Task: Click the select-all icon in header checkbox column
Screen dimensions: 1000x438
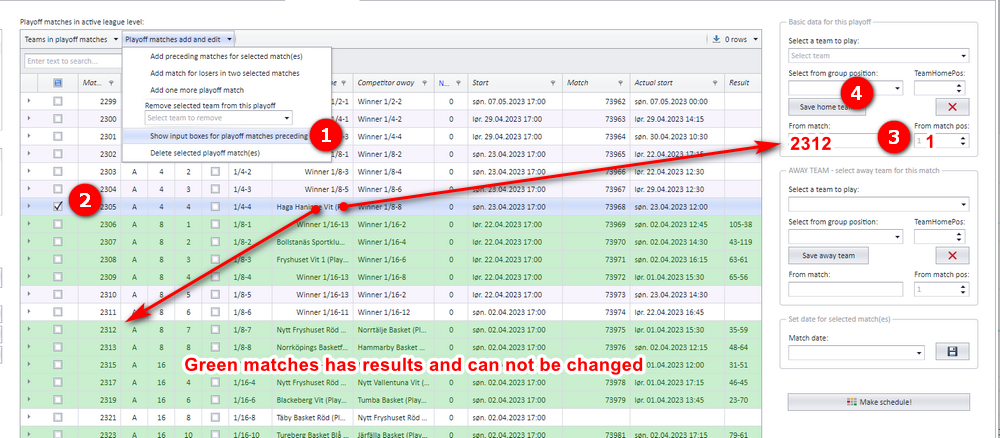Action: (57, 83)
